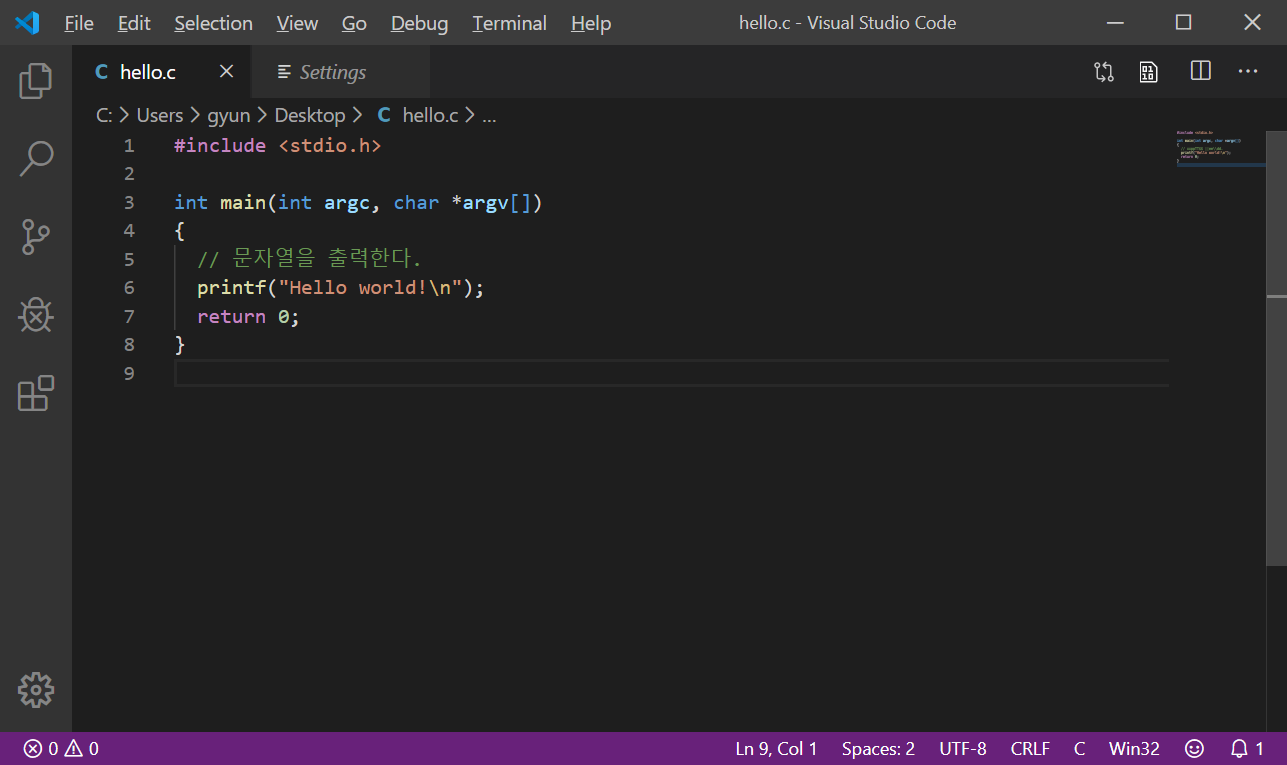Click the Open Changes compare icon

tap(1104, 72)
